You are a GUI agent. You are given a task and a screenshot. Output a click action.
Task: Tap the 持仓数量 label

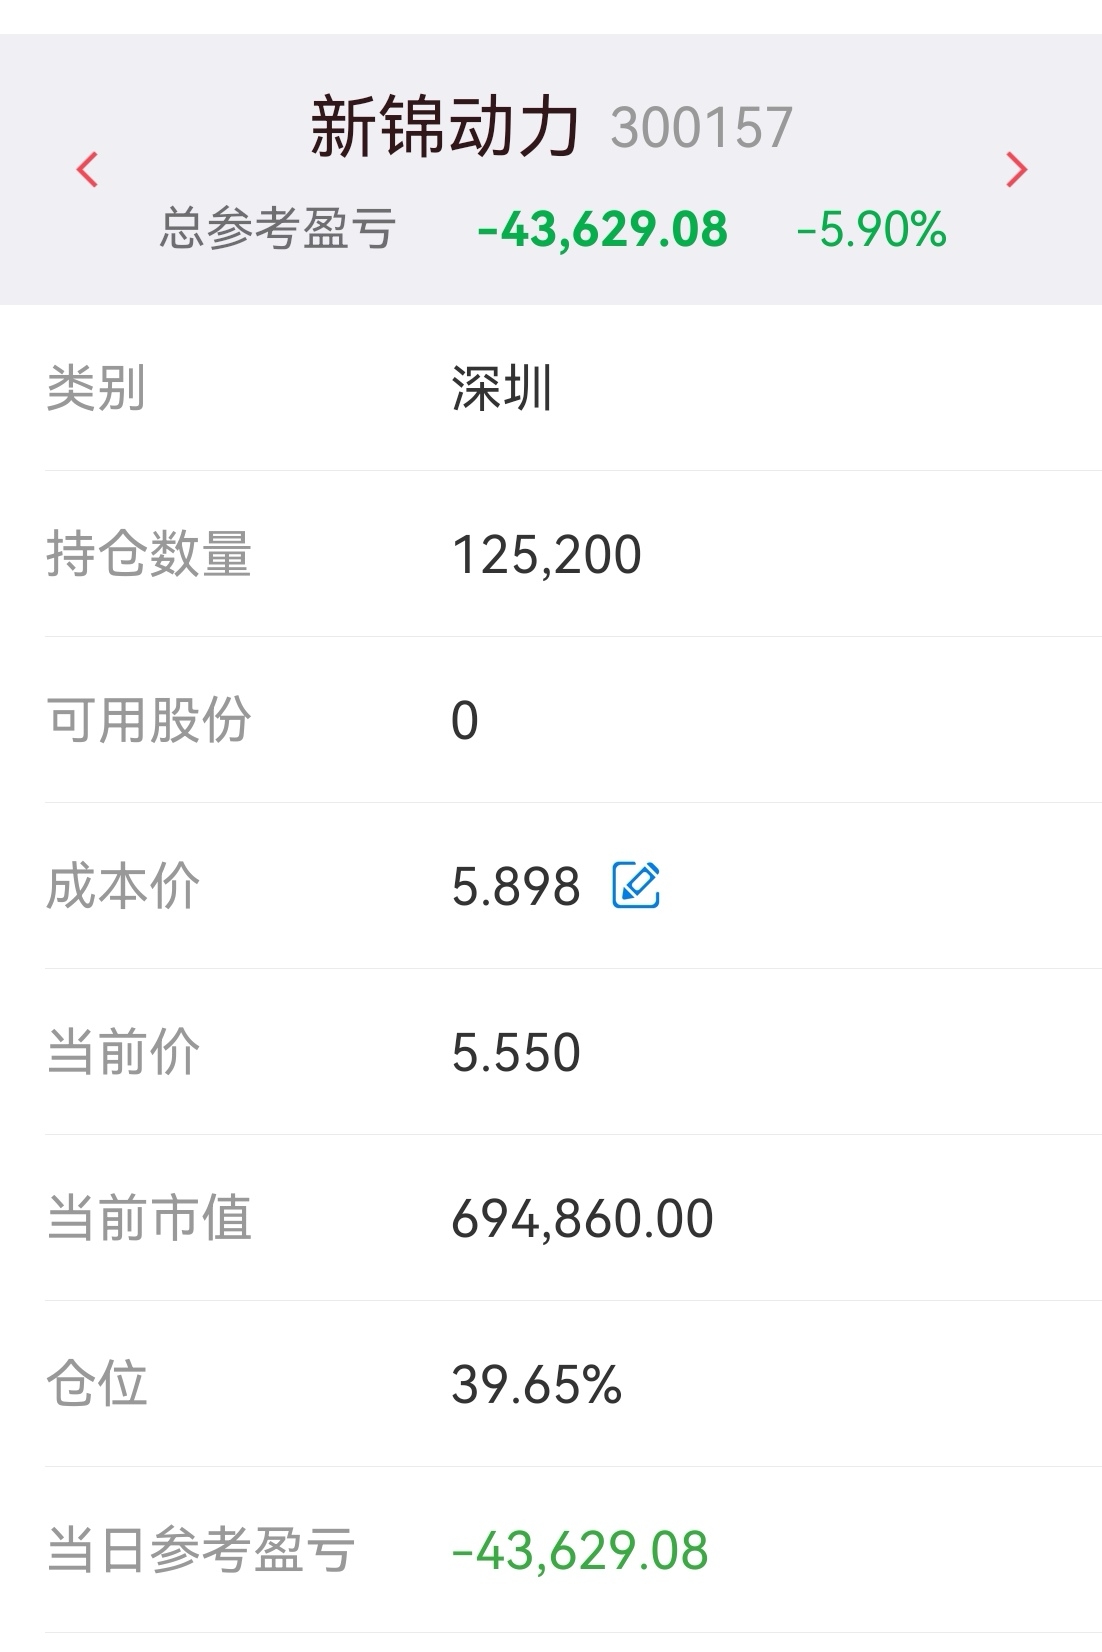[x=148, y=554]
